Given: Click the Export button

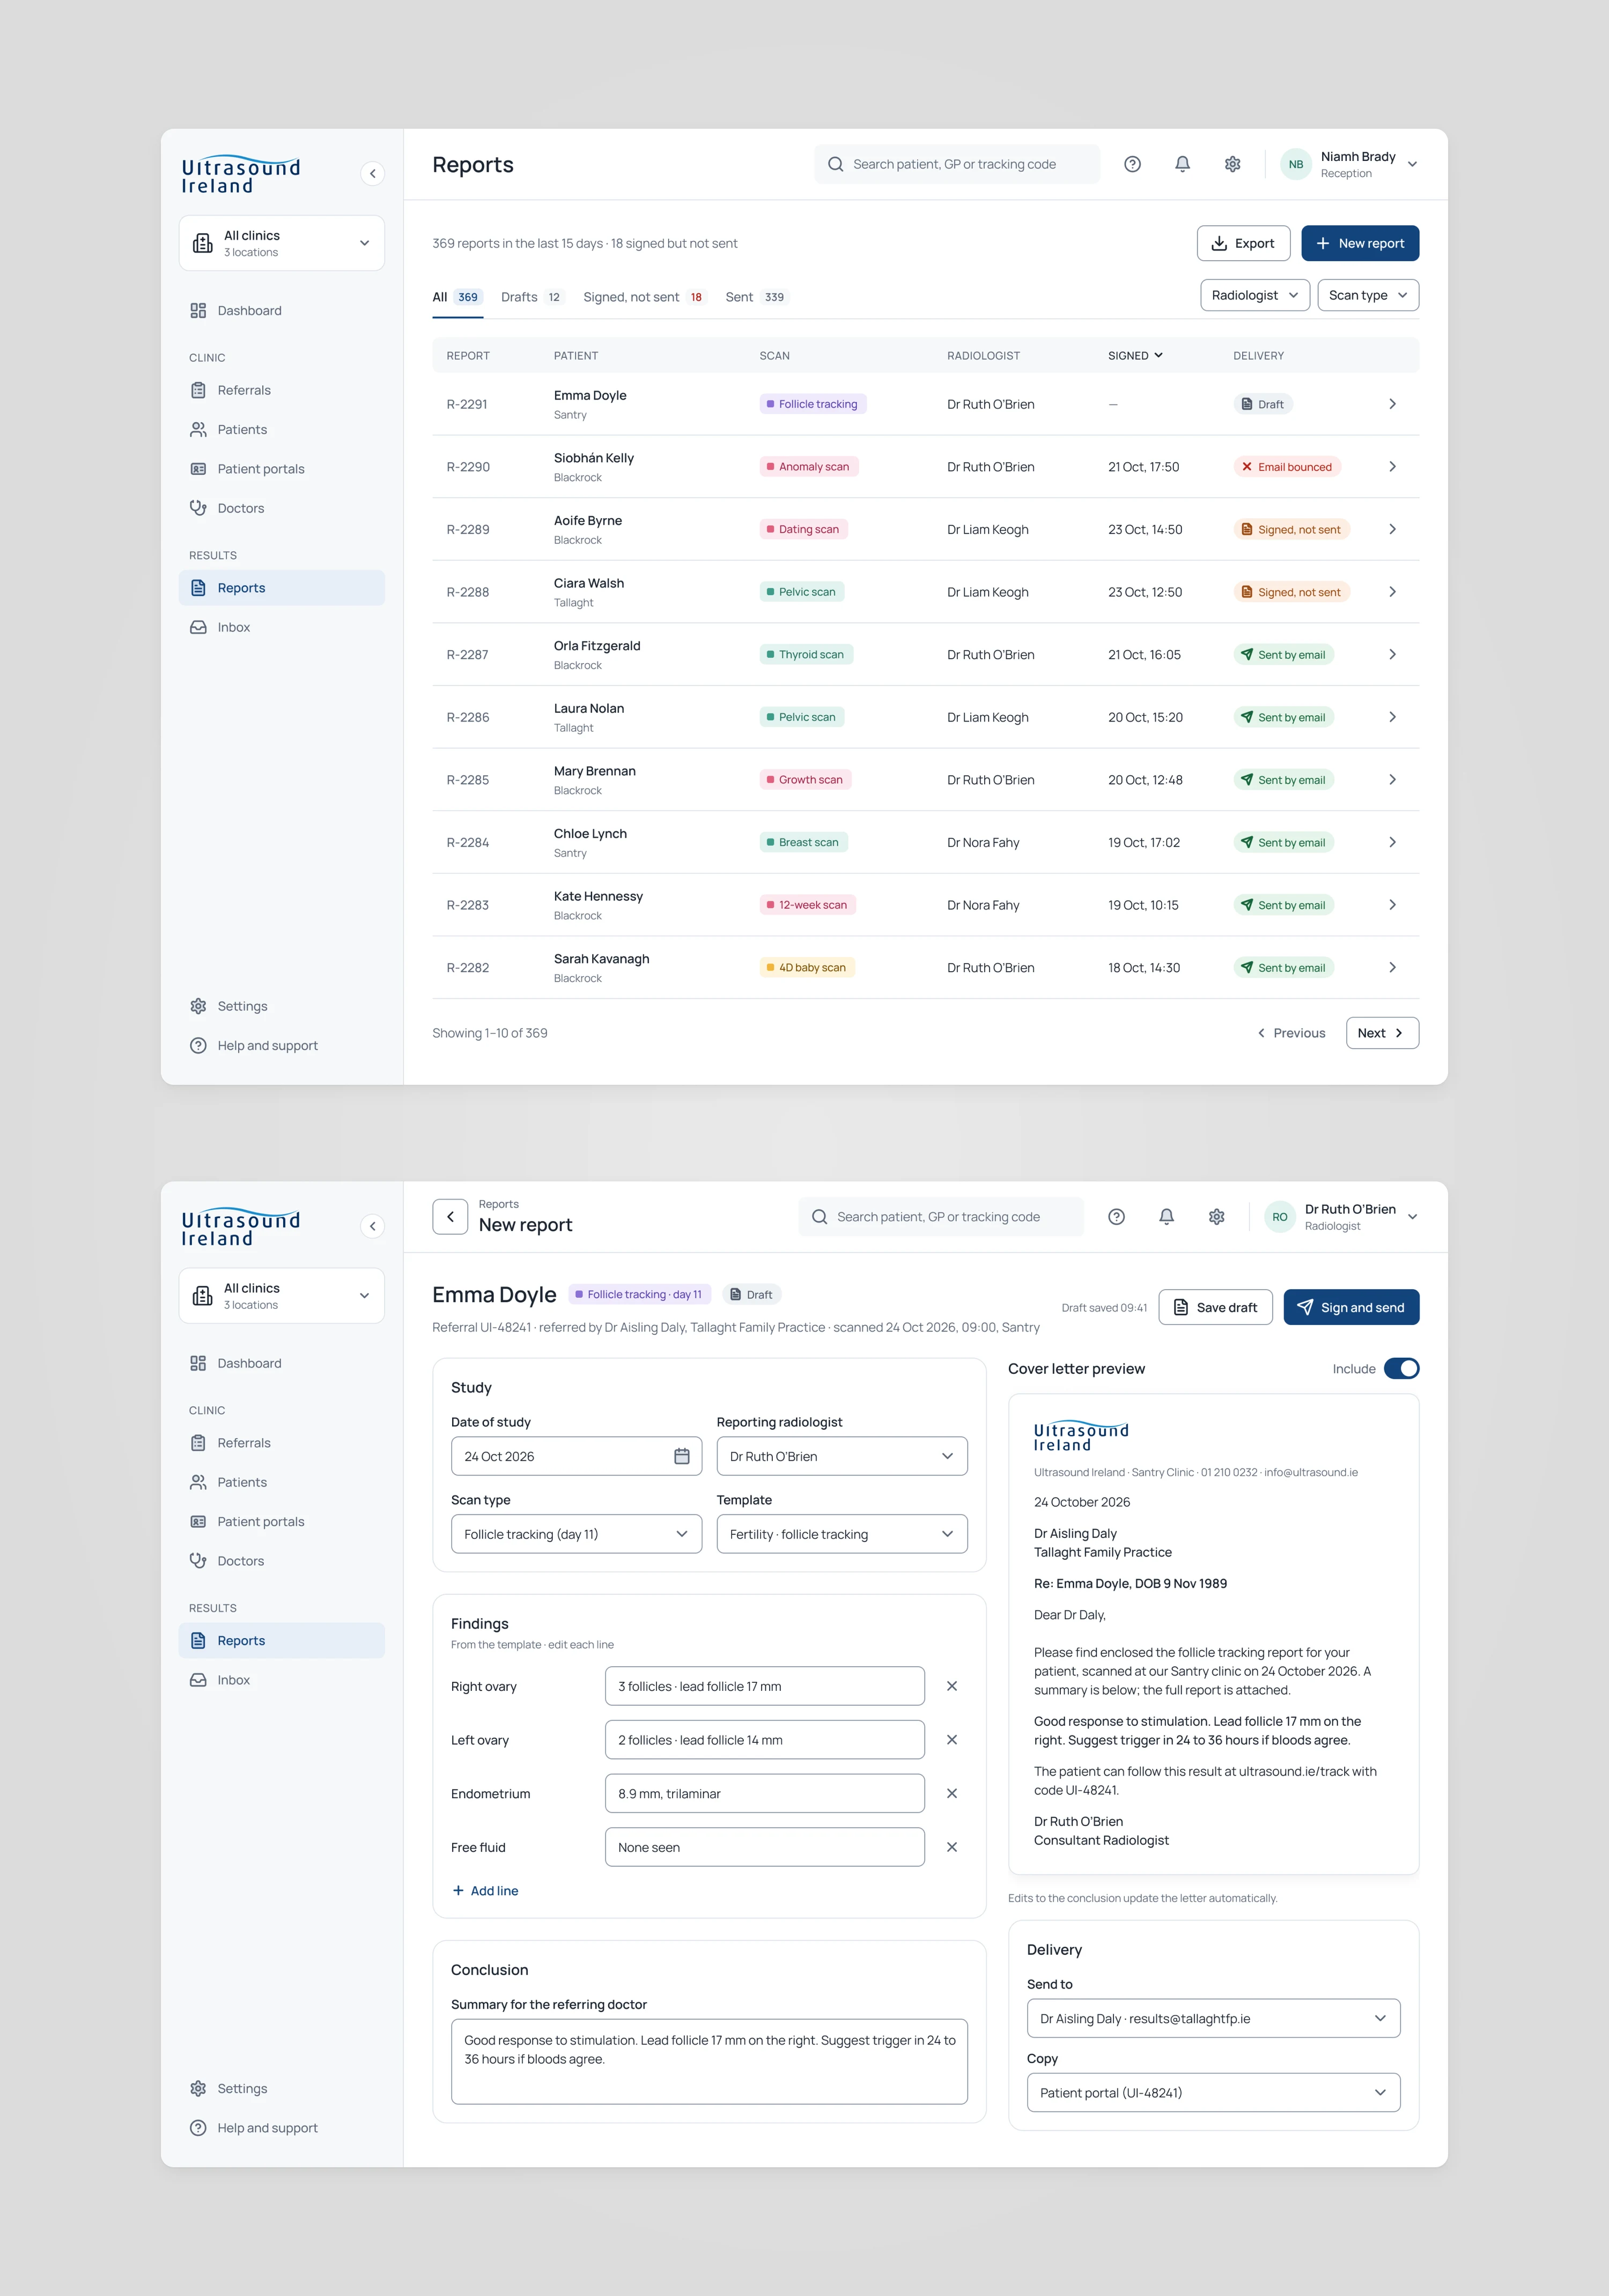Looking at the screenshot, I should click(1243, 243).
